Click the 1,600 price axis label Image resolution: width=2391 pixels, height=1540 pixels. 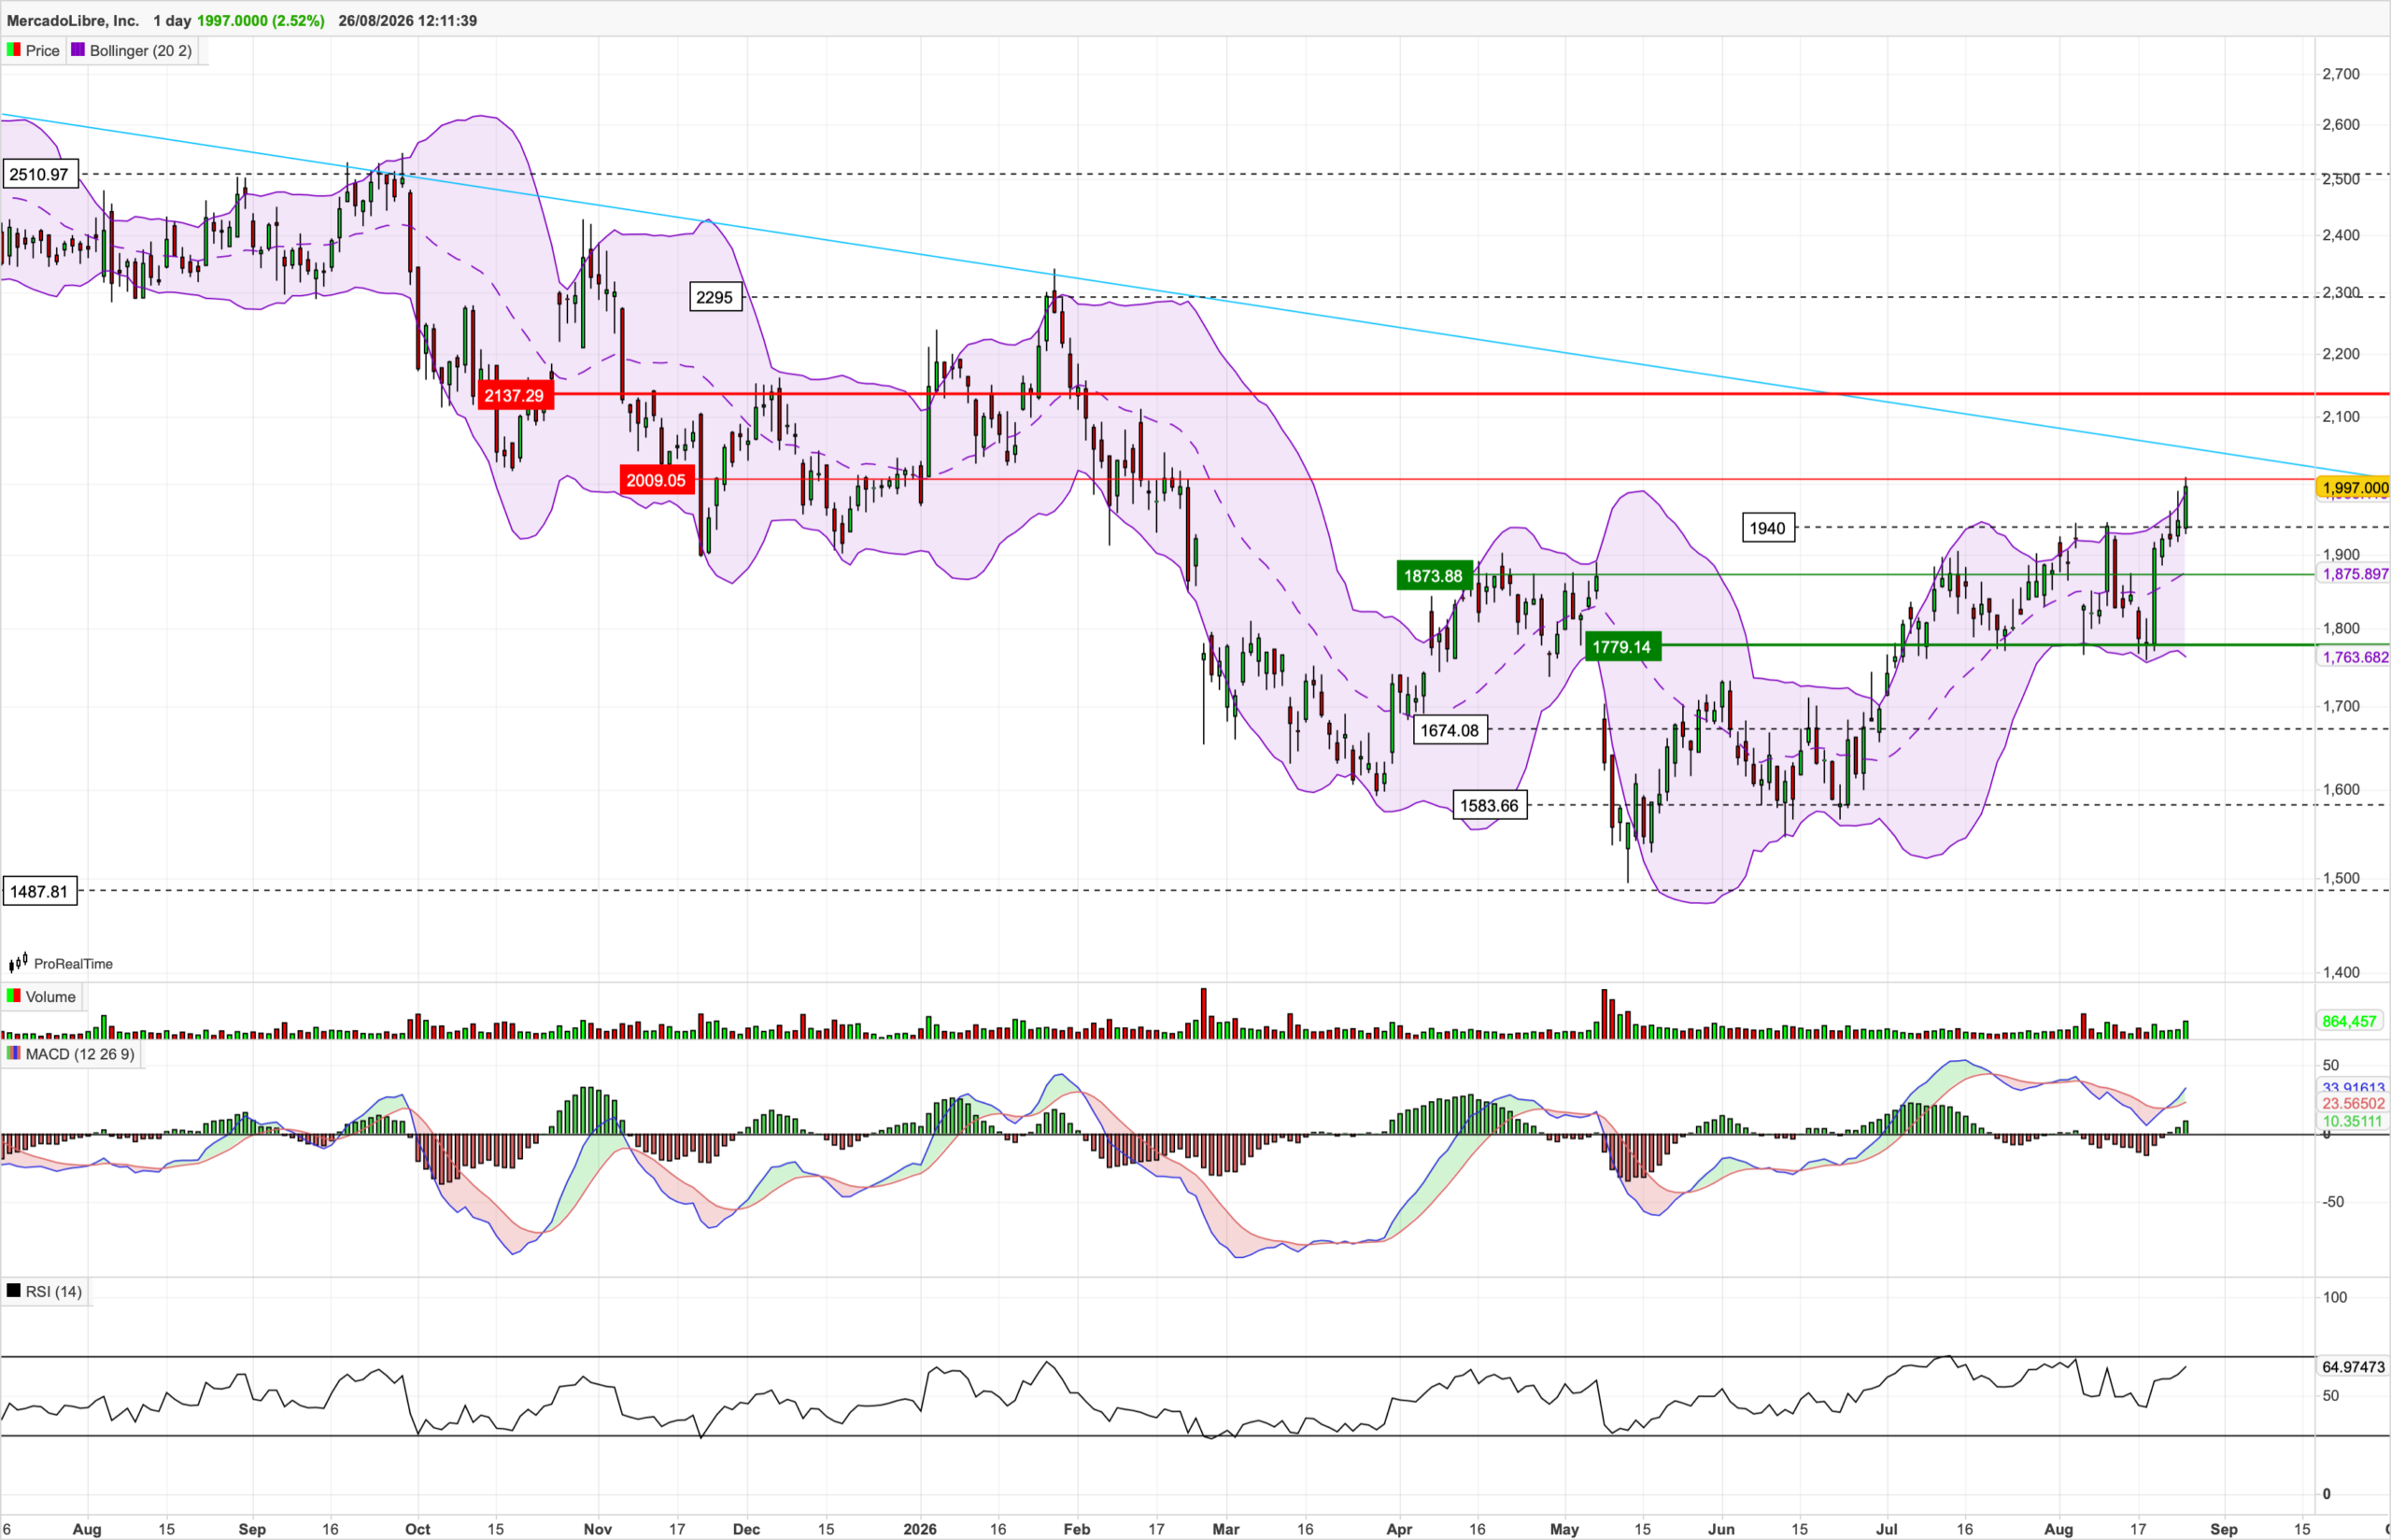coord(2340,789)
